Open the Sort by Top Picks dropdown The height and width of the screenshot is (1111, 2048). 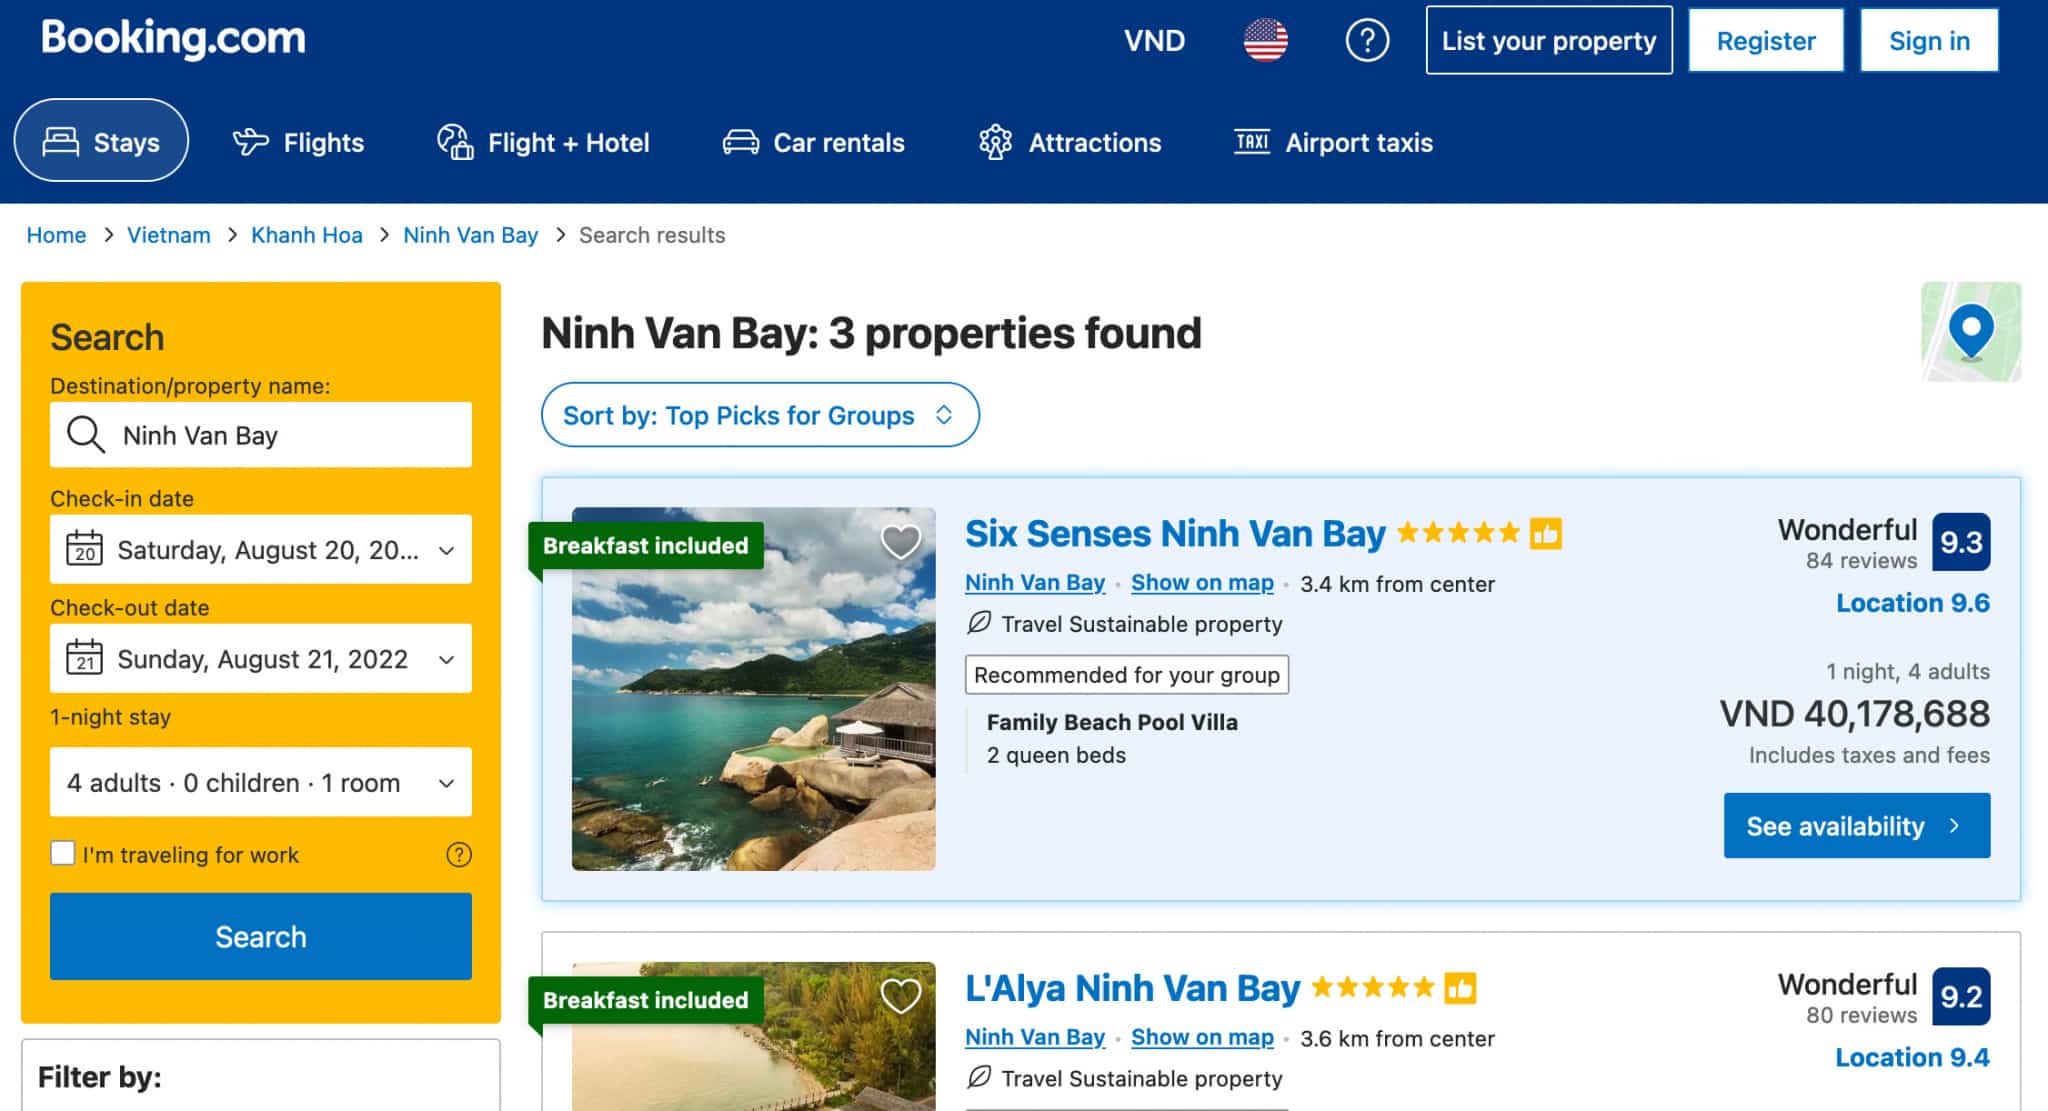759,415
